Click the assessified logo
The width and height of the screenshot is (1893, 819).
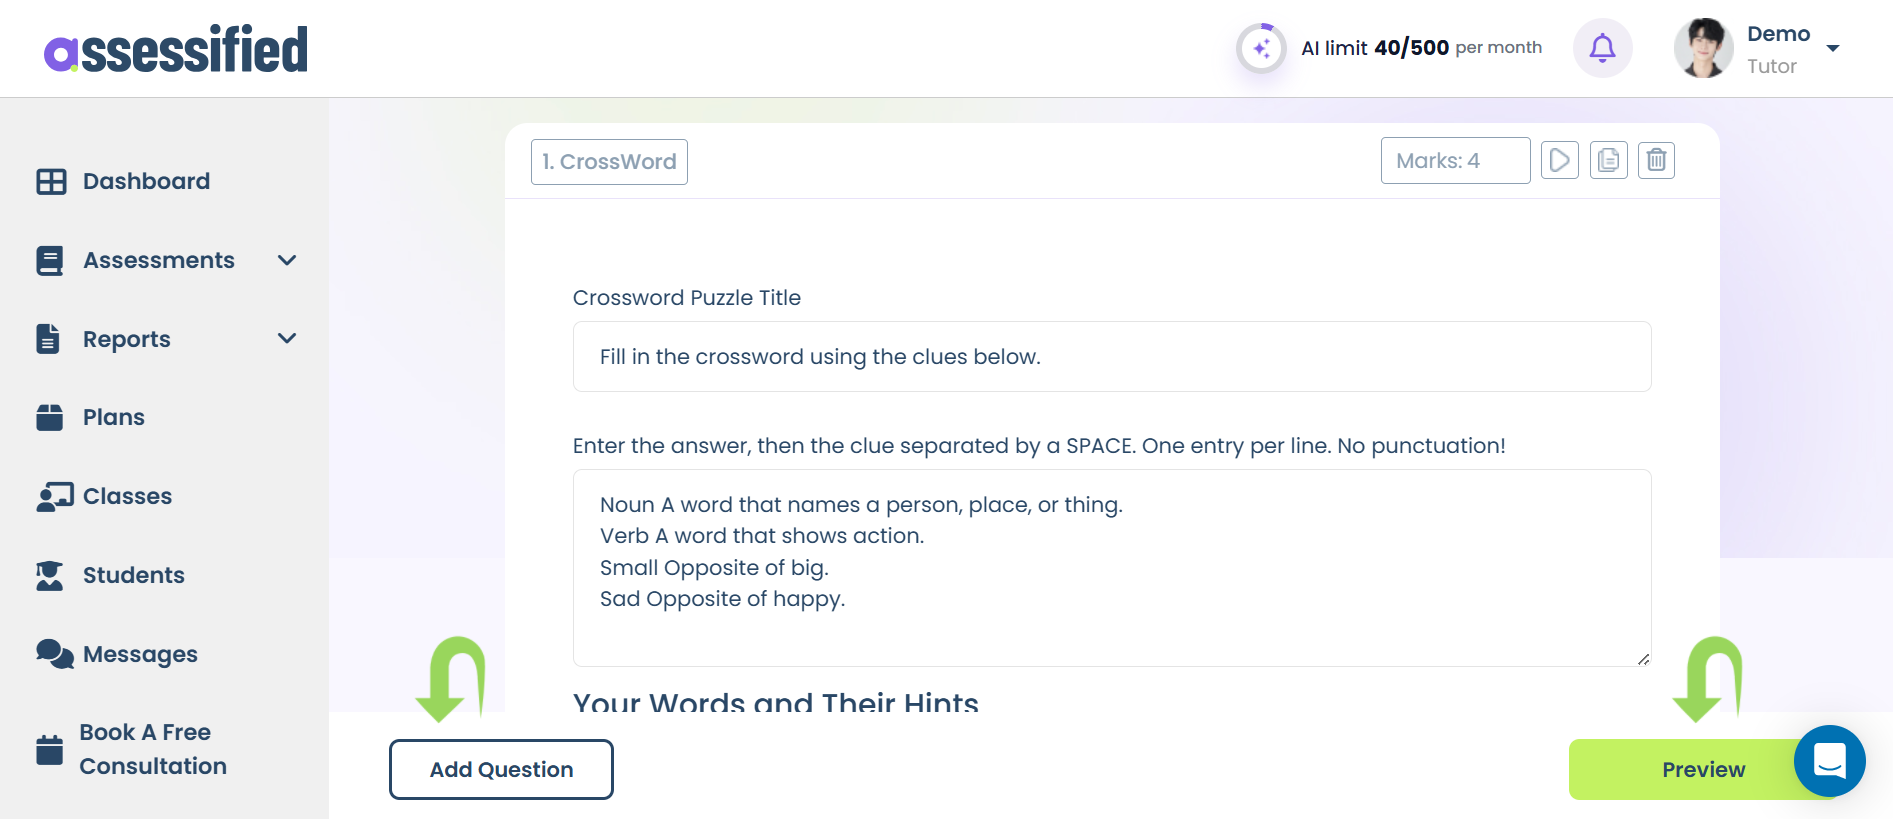point(176,50)
